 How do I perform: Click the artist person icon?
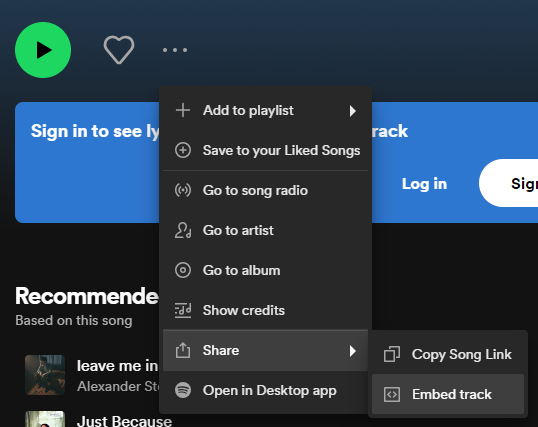coord(183,230)
